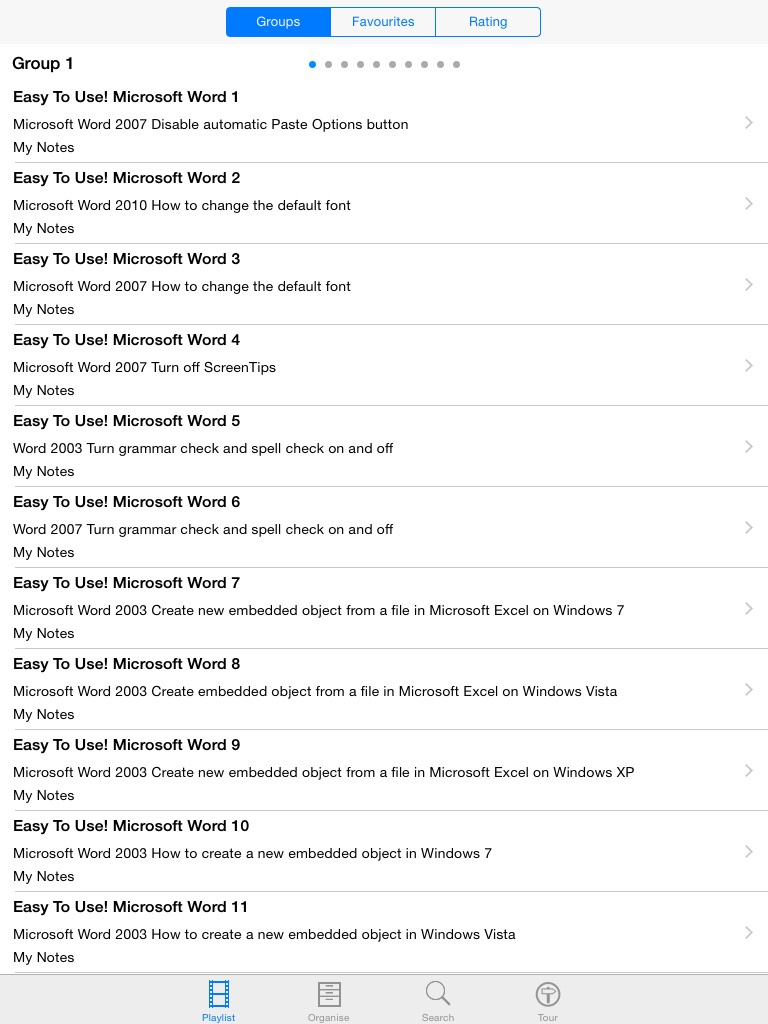Open Easy To Use! Microsoft Word 2
This screenshot has width=768, height=1024.
tap(127, 178)
